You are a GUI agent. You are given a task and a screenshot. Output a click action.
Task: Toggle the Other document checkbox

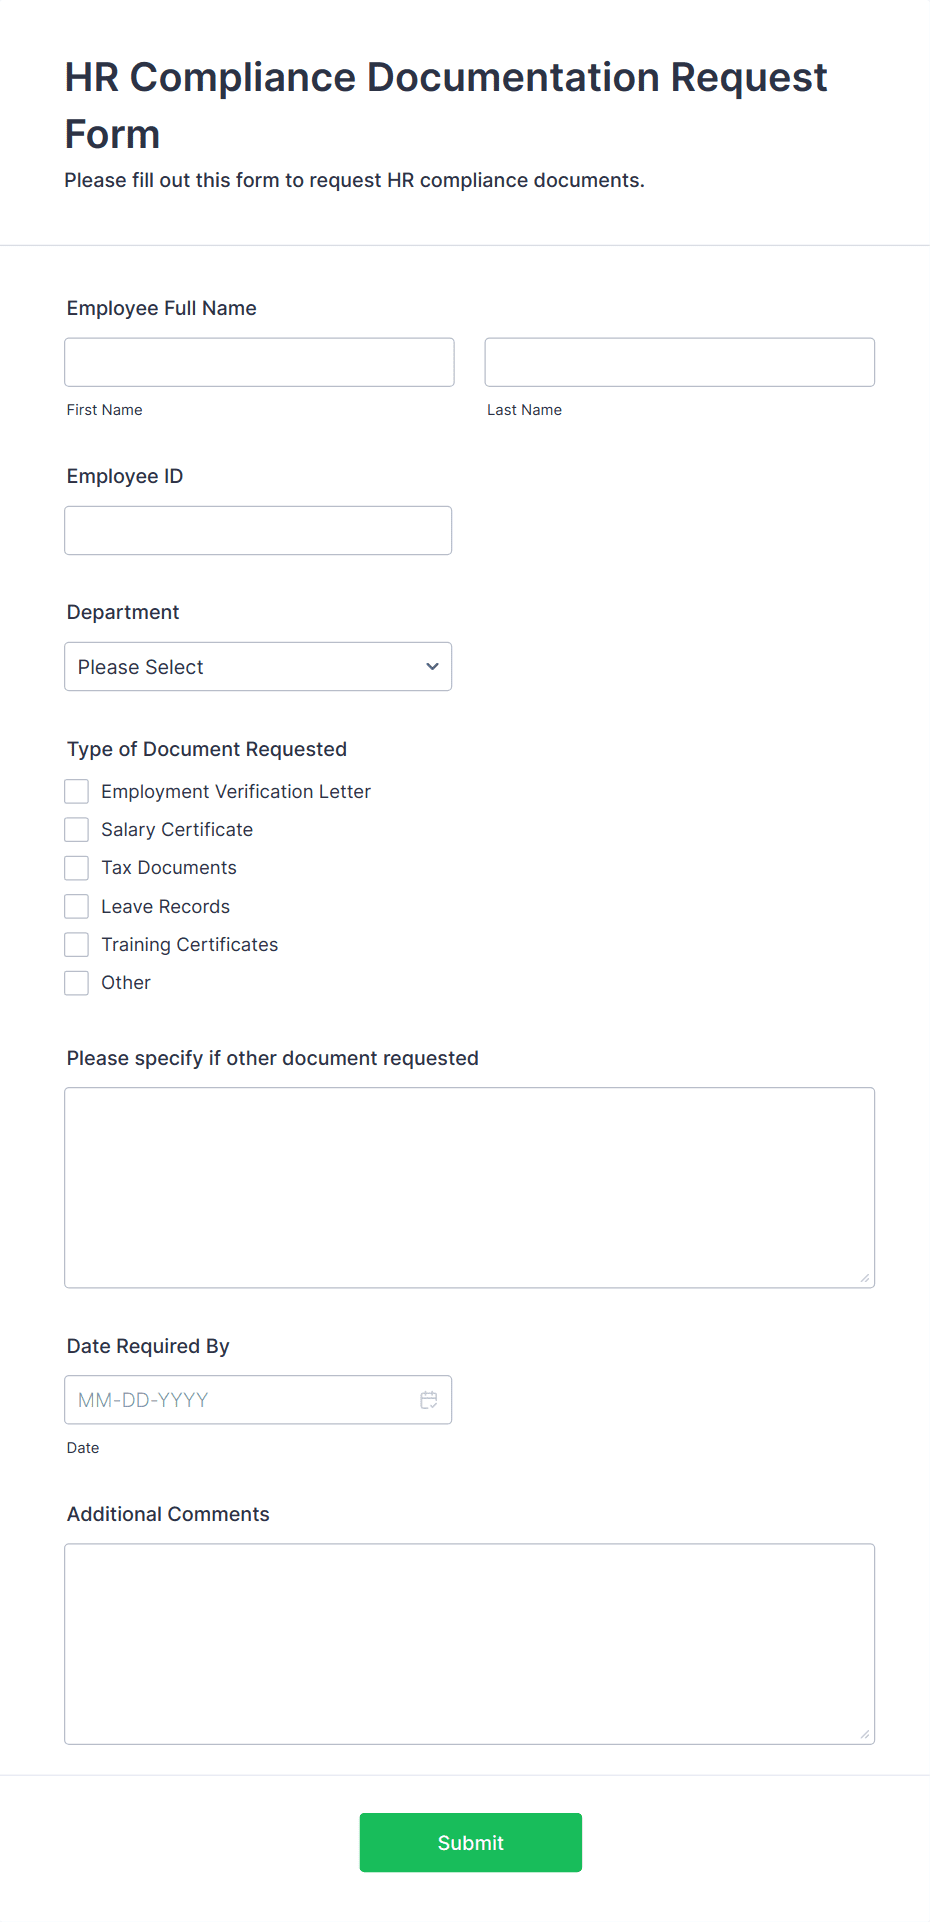(x=76, y=982)
